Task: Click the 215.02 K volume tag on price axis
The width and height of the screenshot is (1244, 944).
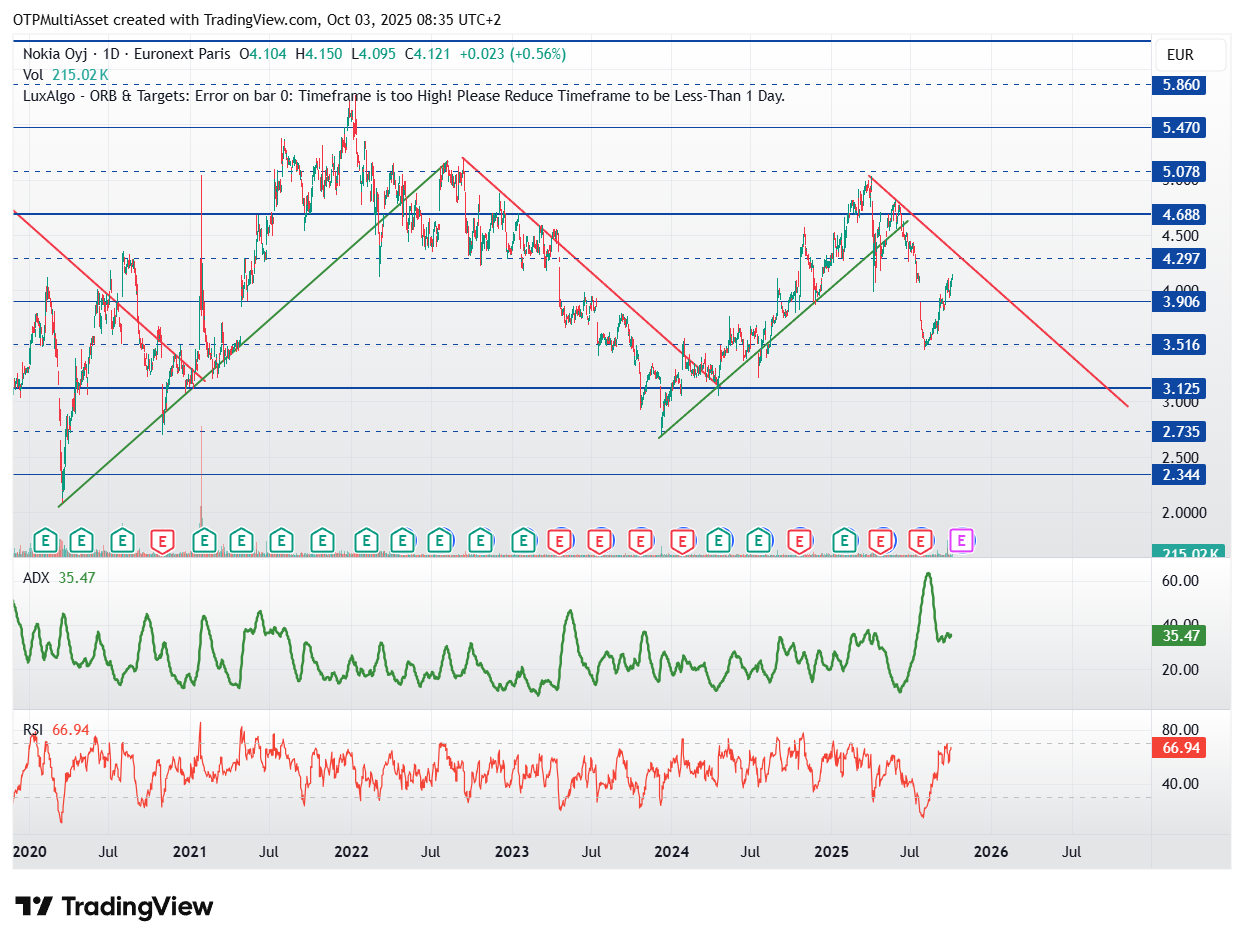Action: pyautogui.click(x=1180, y=552)
